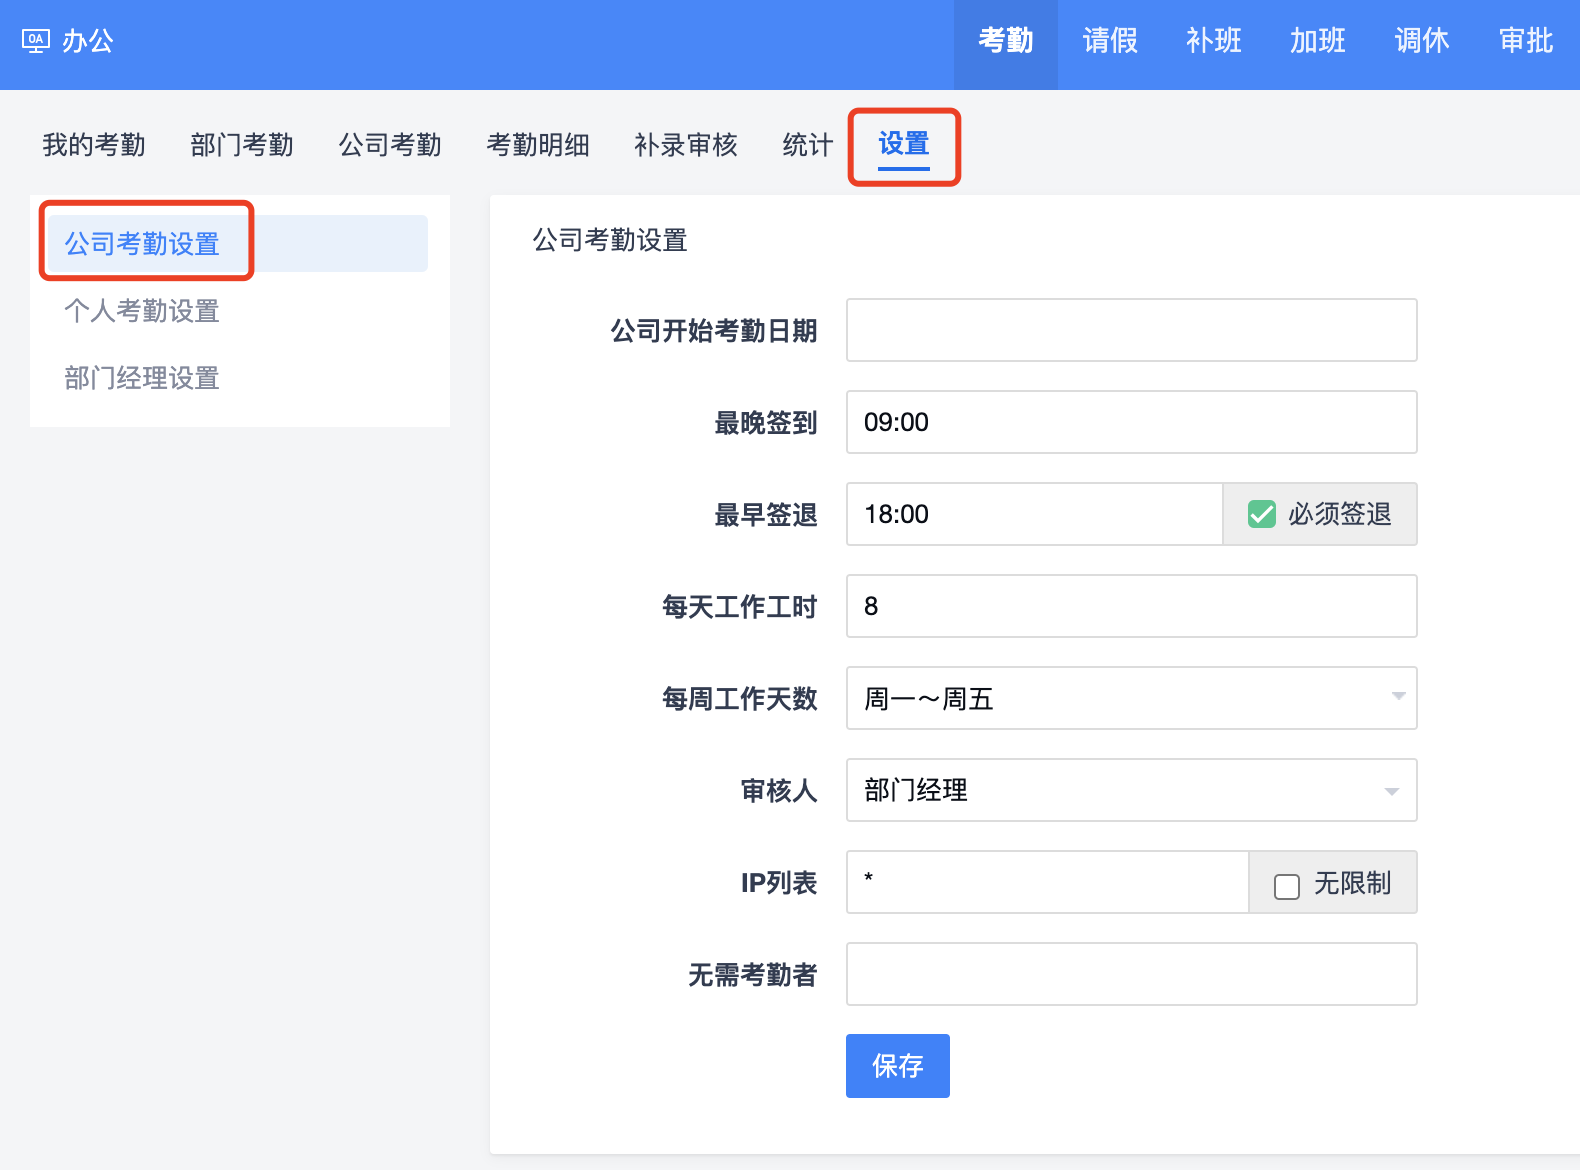Open the 审核人 dropdown
Screen dimensions: 1580x1170
(x=1131, y=790)
